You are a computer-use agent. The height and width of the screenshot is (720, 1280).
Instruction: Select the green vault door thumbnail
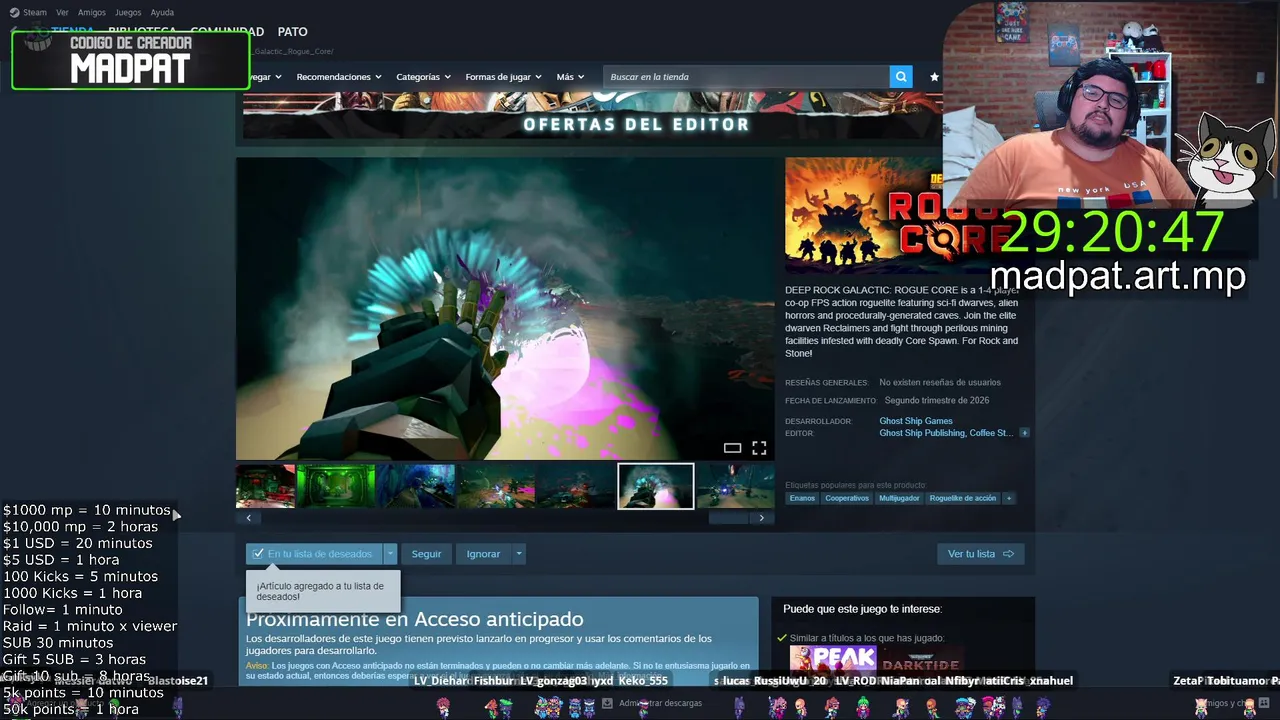(x=336, y=486)
